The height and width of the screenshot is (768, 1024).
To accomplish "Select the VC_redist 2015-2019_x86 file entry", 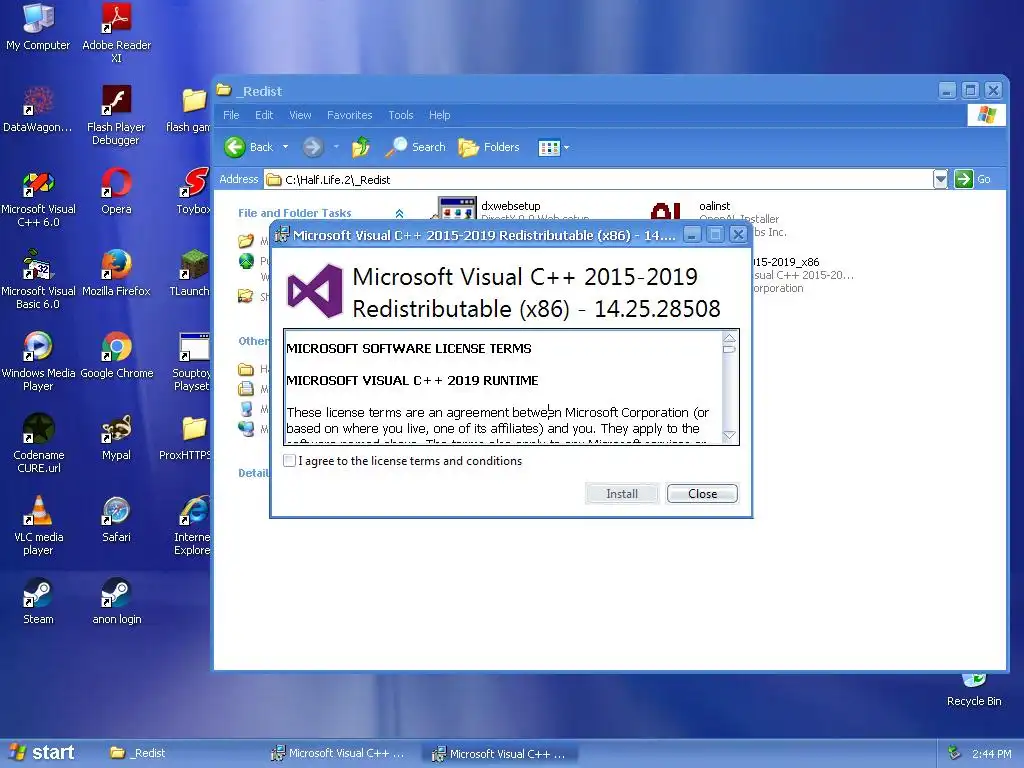I will 802,274.
